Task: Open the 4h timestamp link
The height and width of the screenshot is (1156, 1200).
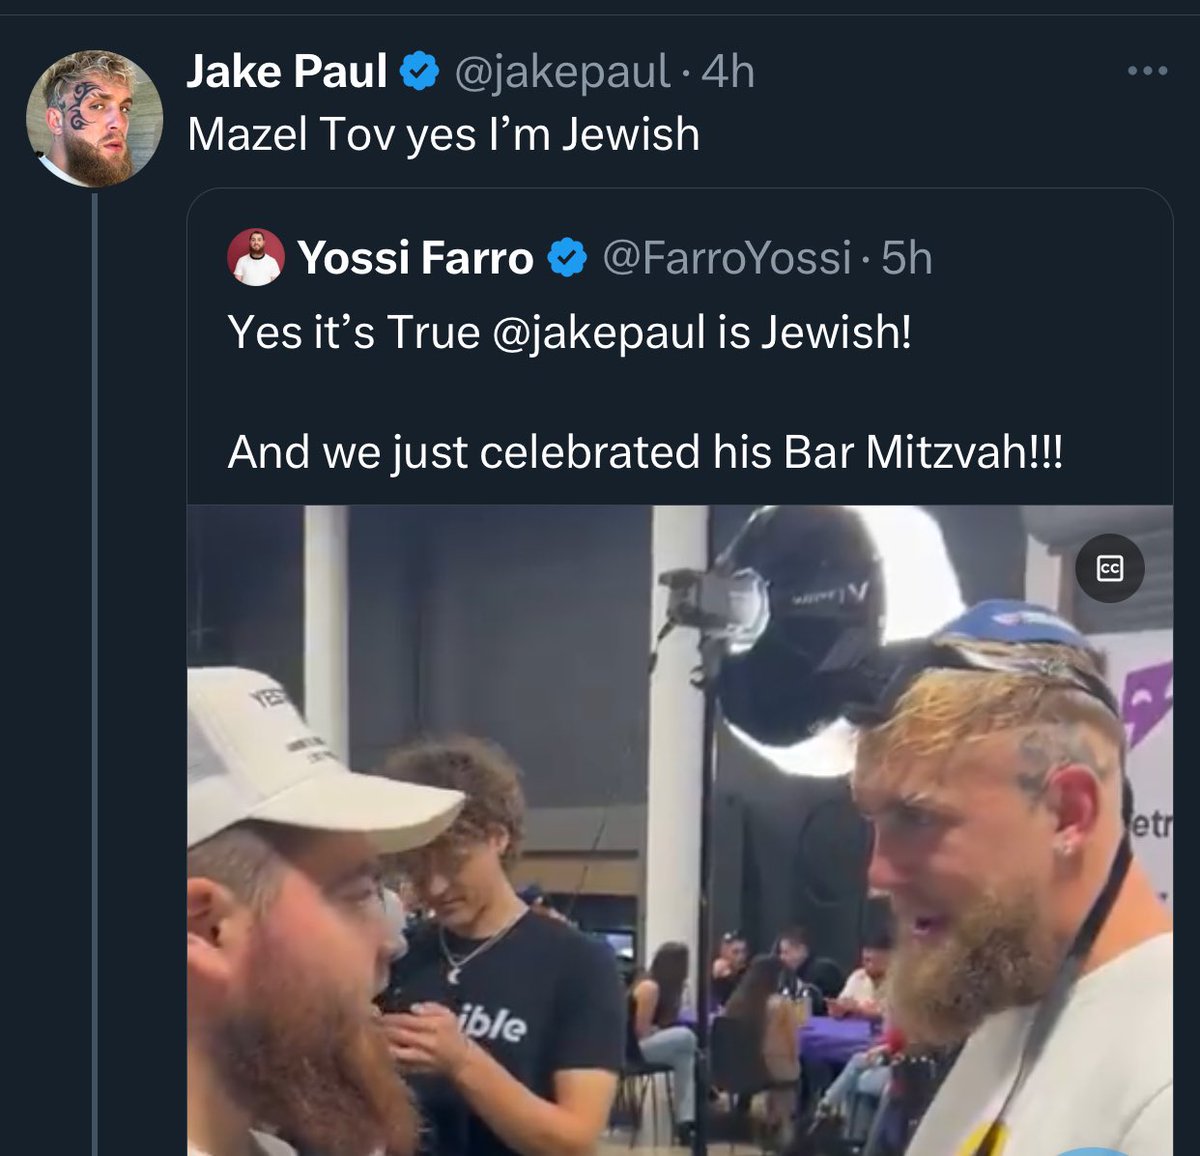Action: (x=728, y=72)
